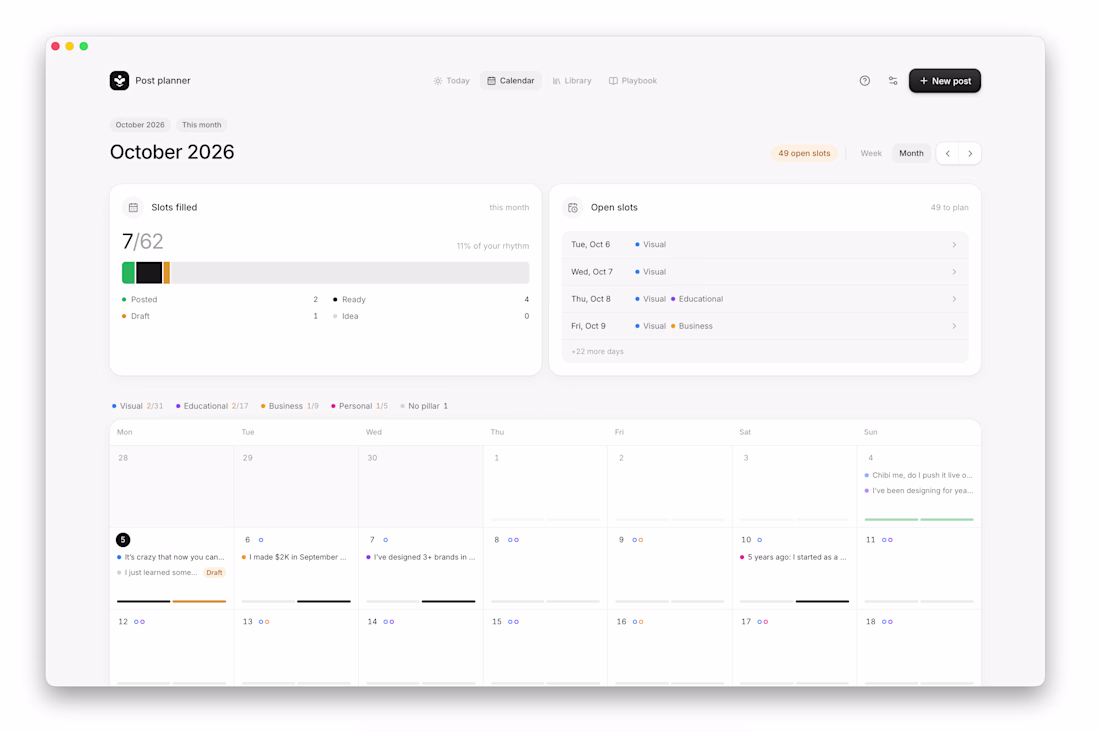Toggle the Business pillar filter
This screenshot has width=1100, height=732.
click(290, 406)
